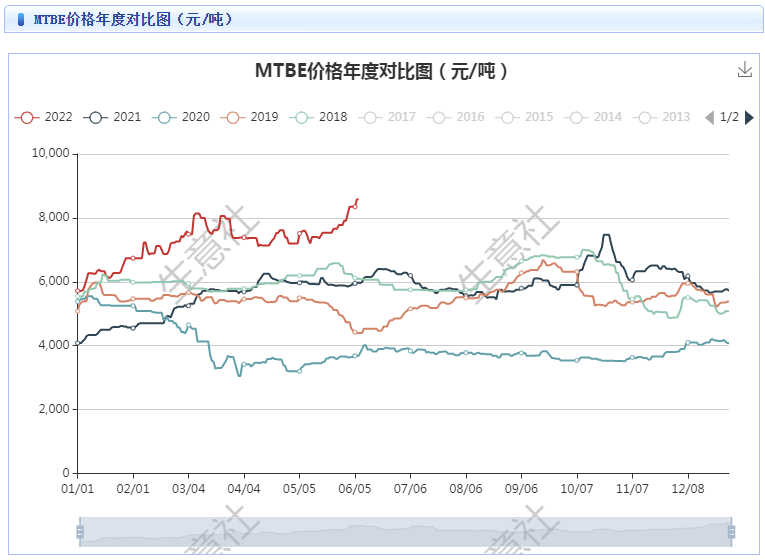
Task: Click the 2021 line peak in late October
Action: [x=606, y=235]
